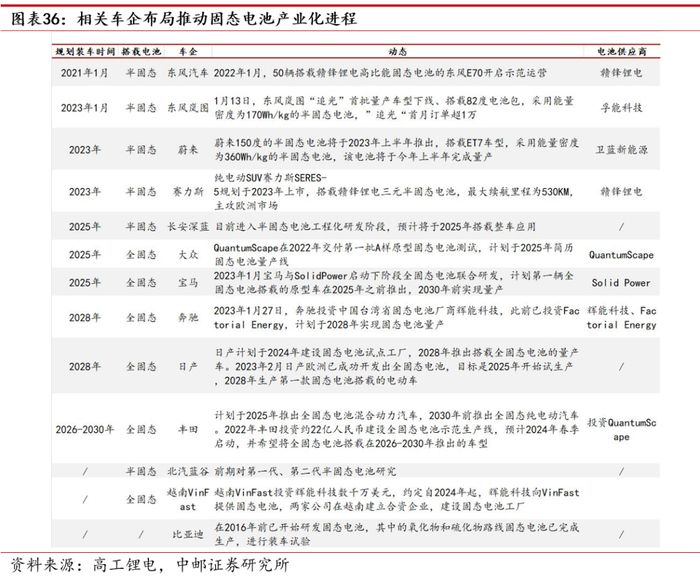This screenshot has width=700, height=580.
Task: Click the QuantumScape supplier in the 大众 row
Action: point(621,255)
